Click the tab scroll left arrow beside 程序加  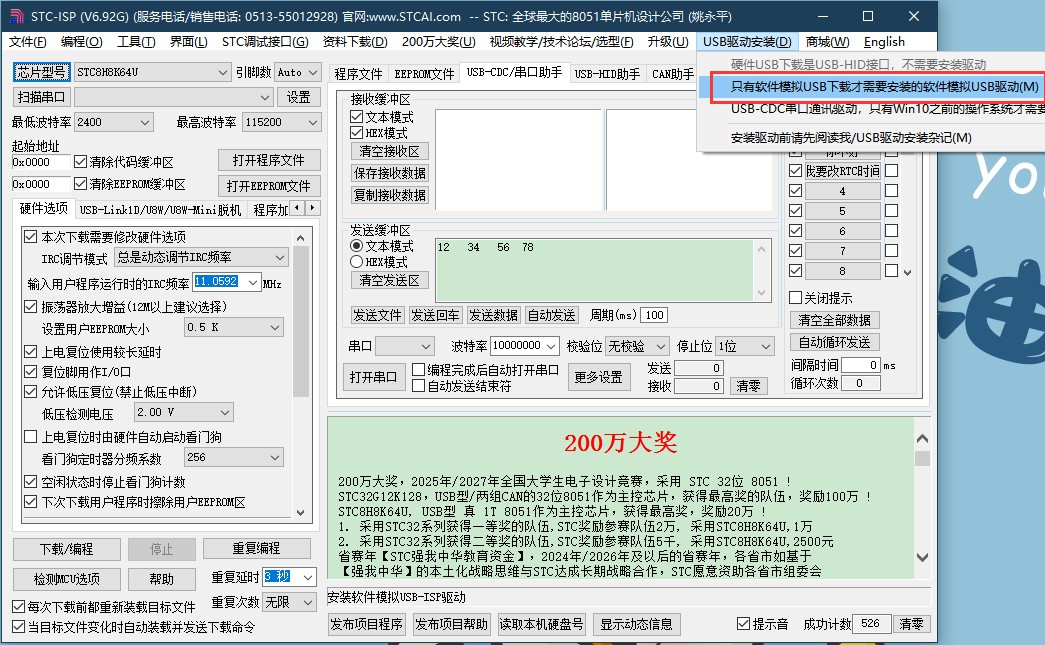(297, 208)
